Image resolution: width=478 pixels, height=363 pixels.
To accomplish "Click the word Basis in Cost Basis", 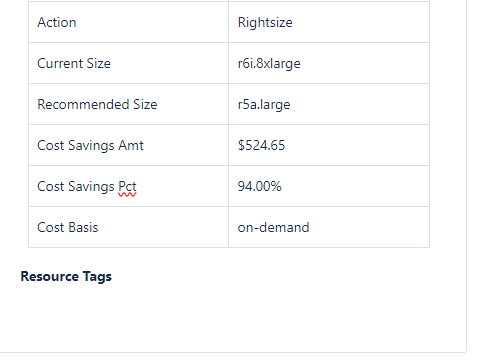I will point(83,227).
